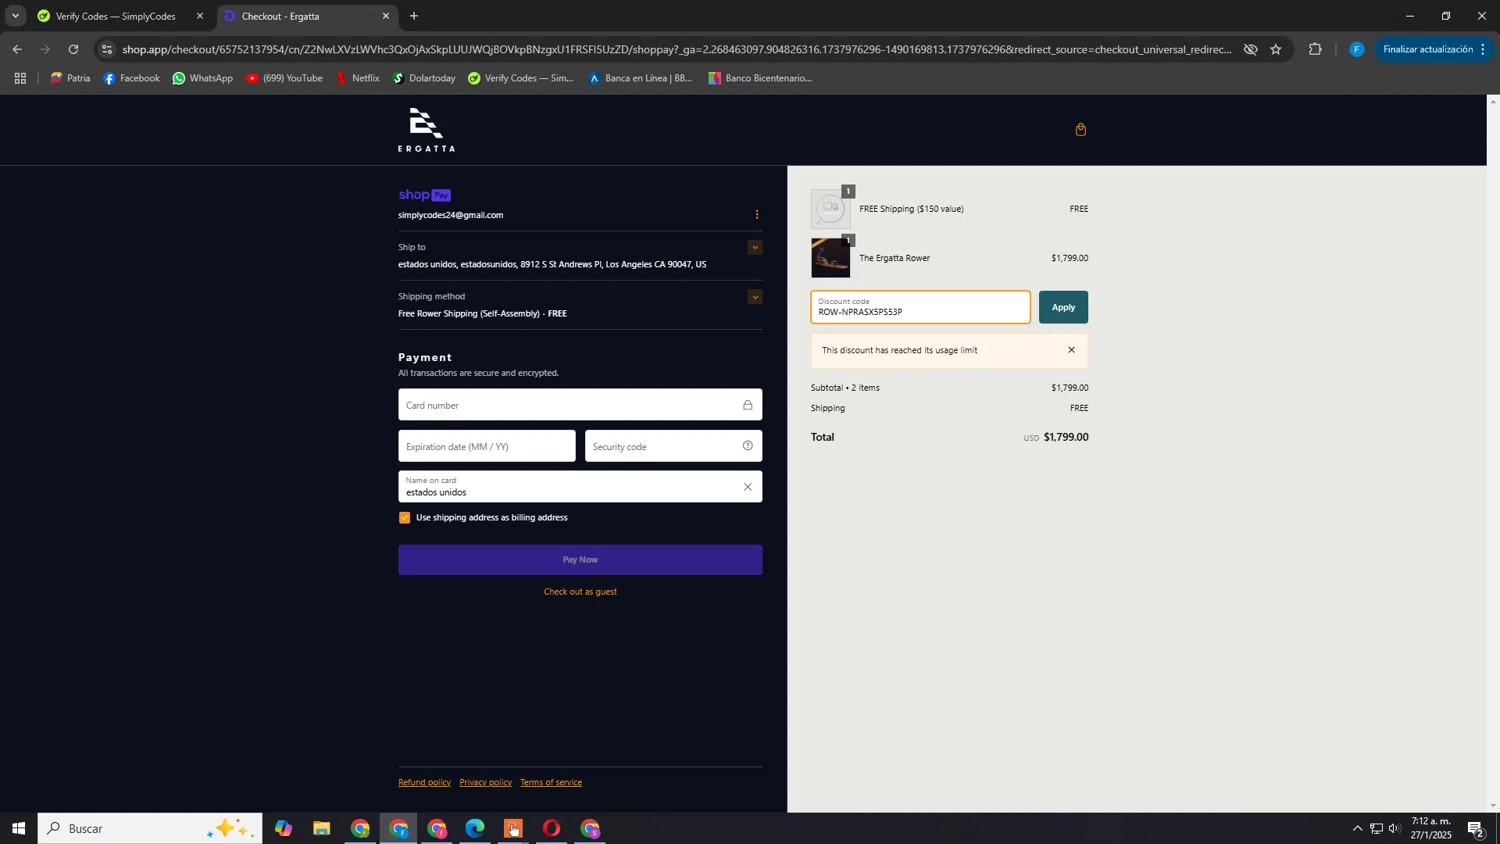Viewport: 1500px width, 844px height.
Task: Open the Copilot taskbar icon
Action: (x=283, y=828)
